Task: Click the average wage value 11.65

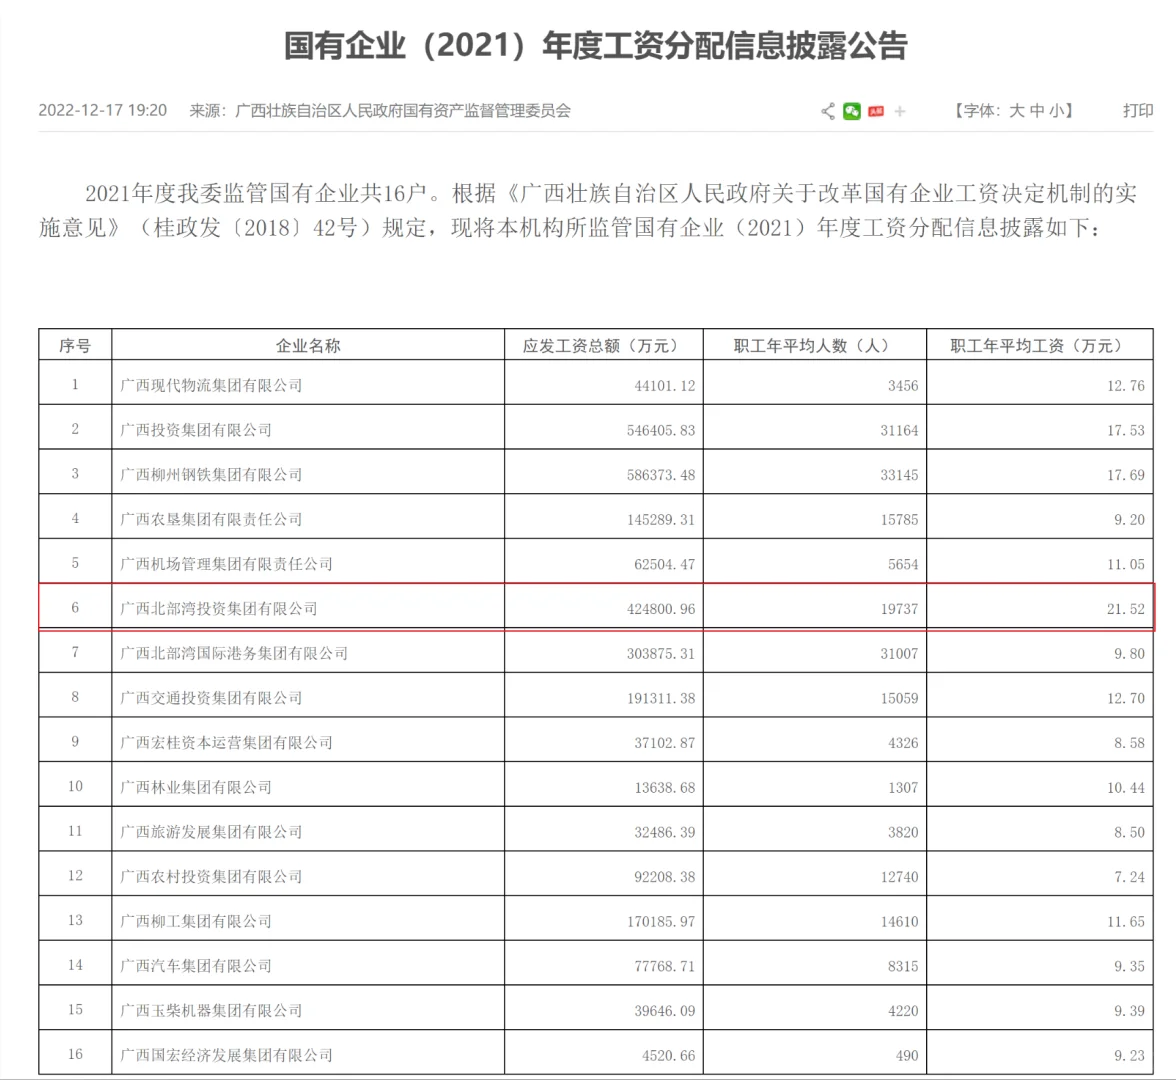Action: 1126,921
